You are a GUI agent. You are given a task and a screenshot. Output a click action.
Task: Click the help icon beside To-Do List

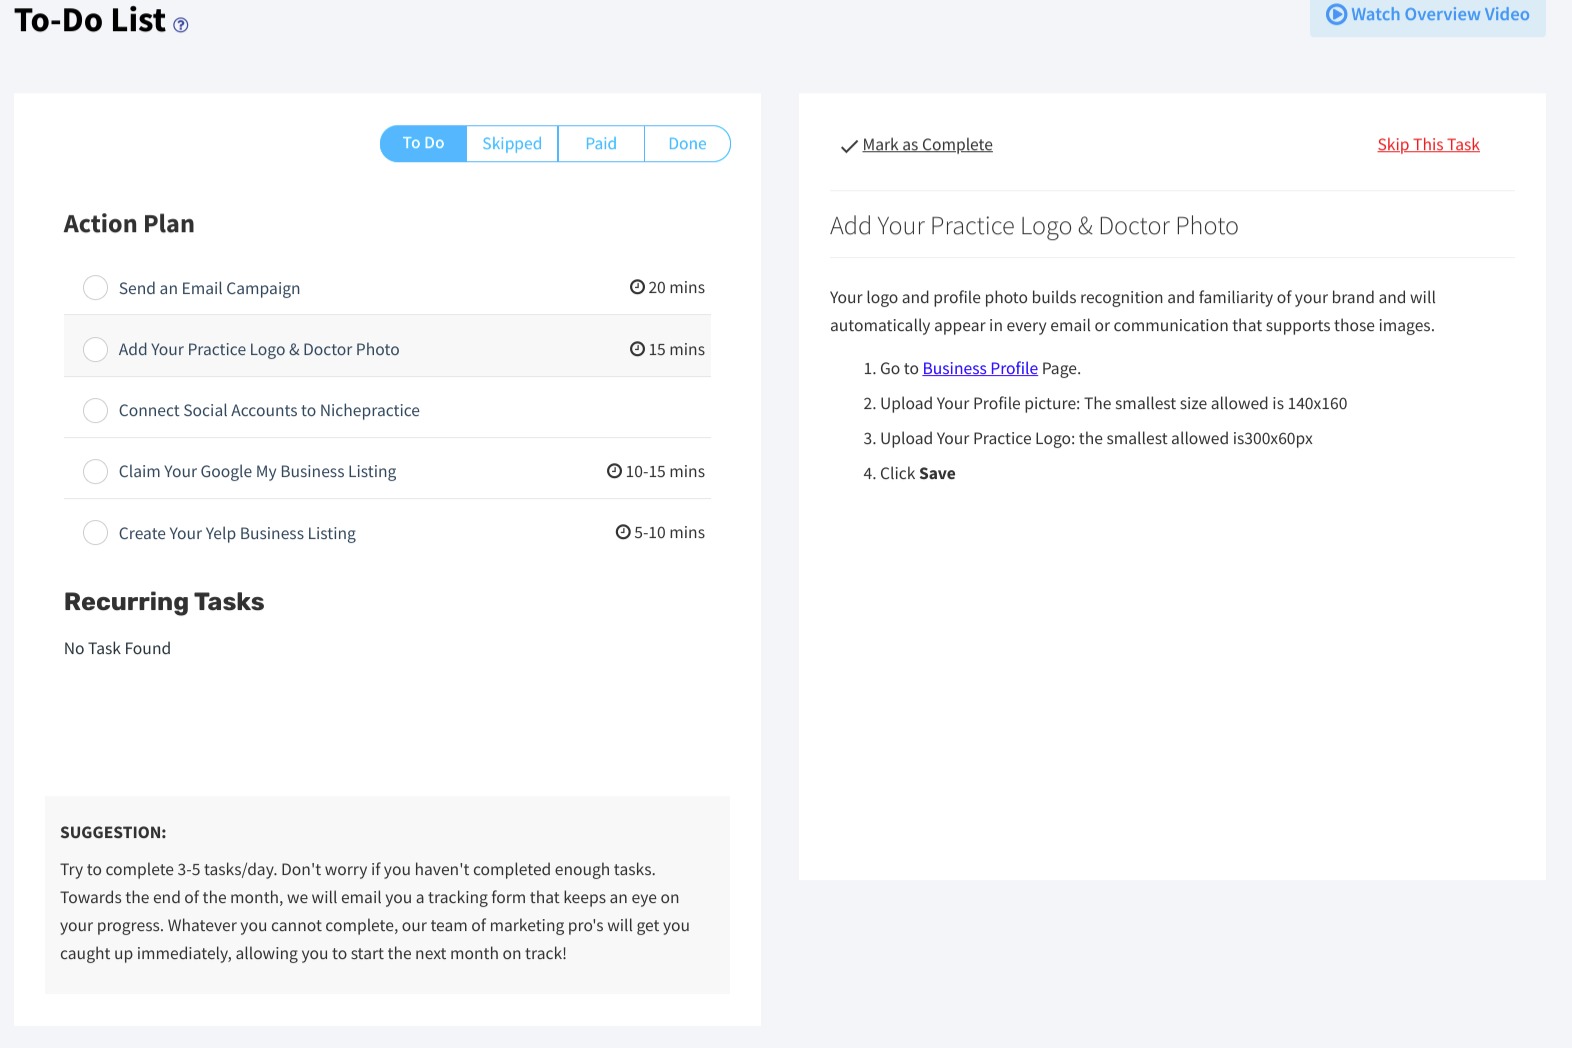tap(181, 25)
